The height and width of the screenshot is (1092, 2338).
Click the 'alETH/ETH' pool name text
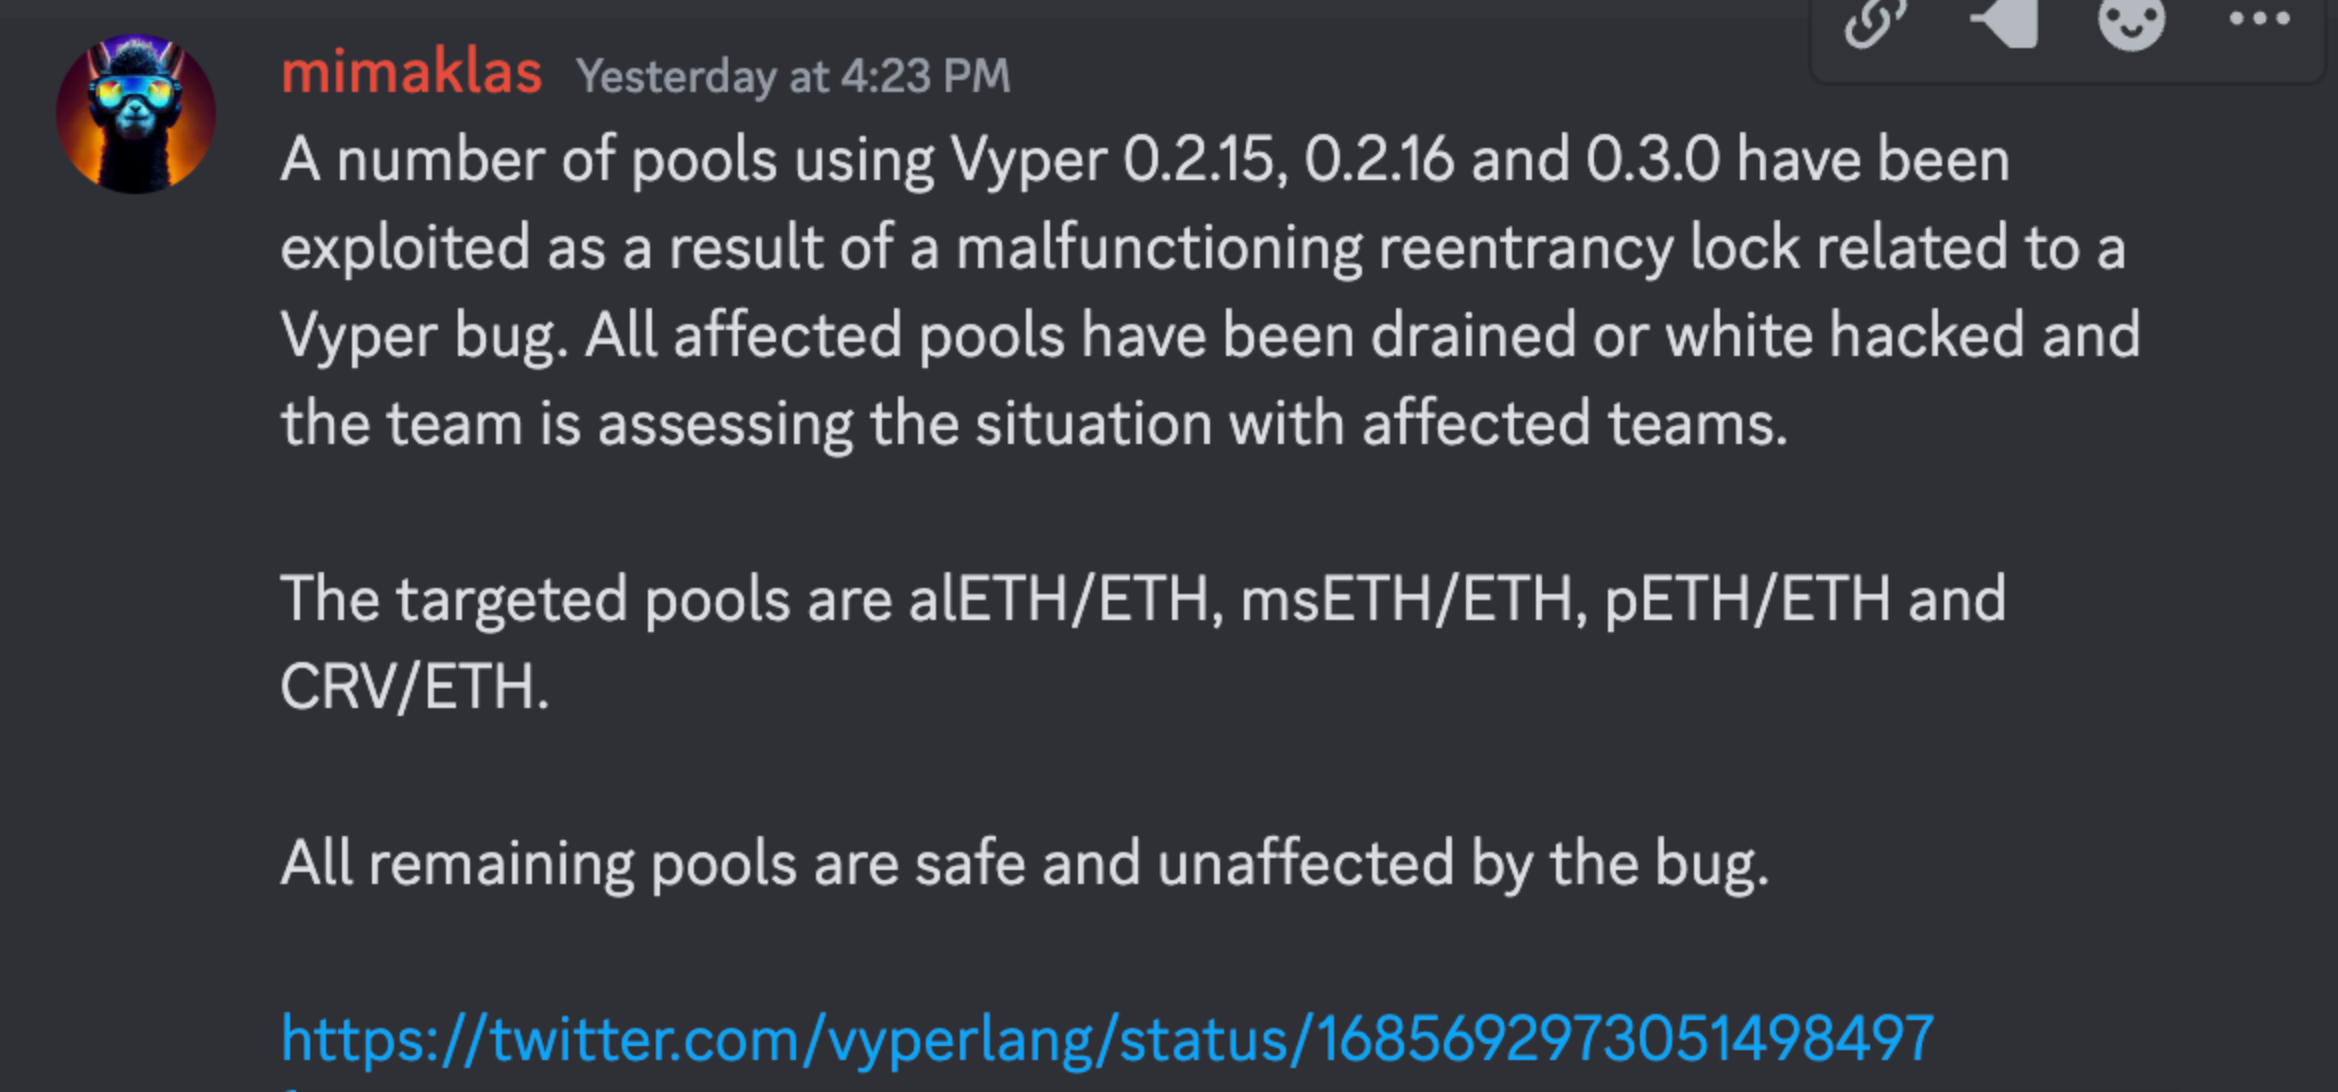click(x=1060, y=599)
